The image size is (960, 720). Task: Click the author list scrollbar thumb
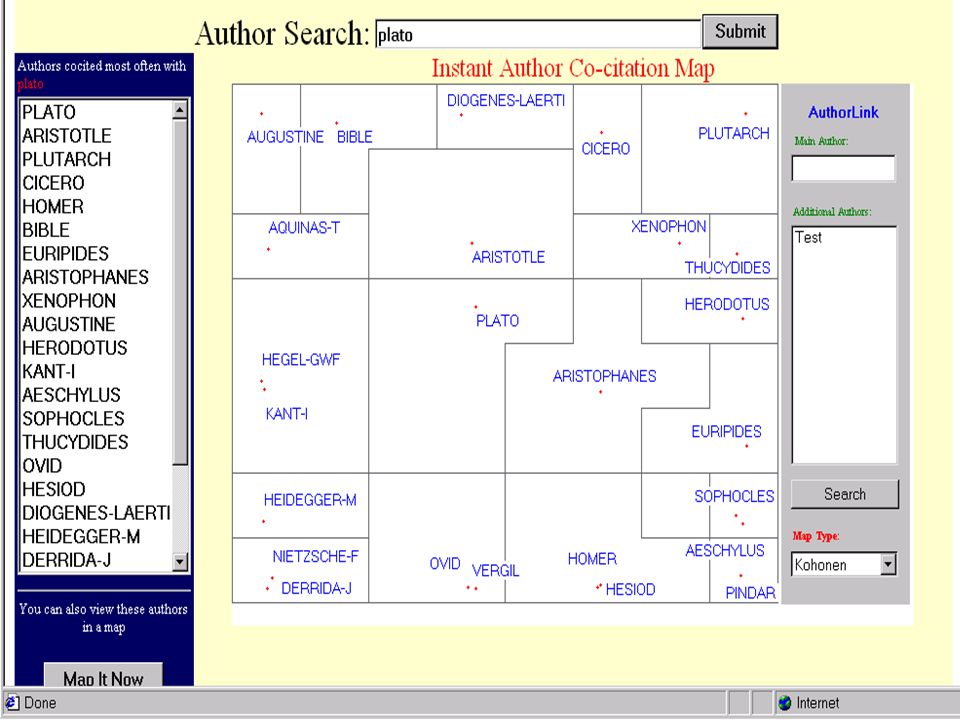pos(179,293)
